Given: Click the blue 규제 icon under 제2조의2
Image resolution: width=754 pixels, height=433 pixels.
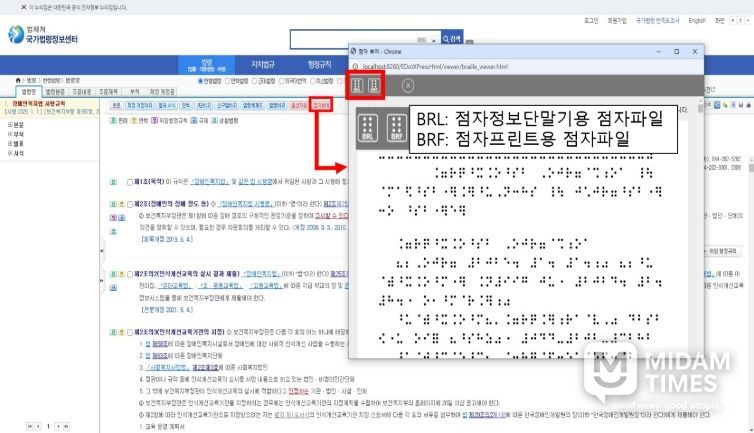Looking at the screenshot, I should pos(113,288).
